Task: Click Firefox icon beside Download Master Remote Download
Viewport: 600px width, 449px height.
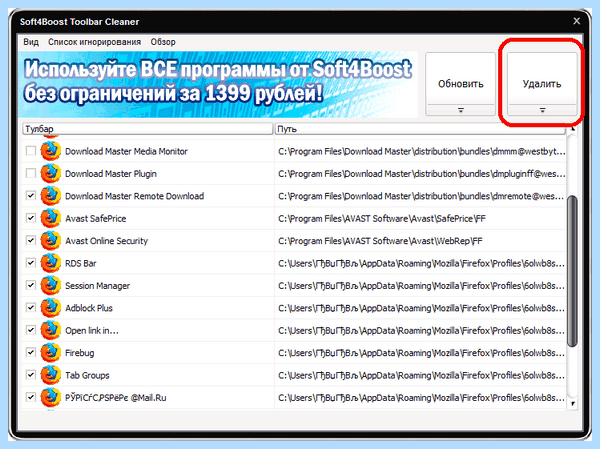Action: [x=51, y=196]
